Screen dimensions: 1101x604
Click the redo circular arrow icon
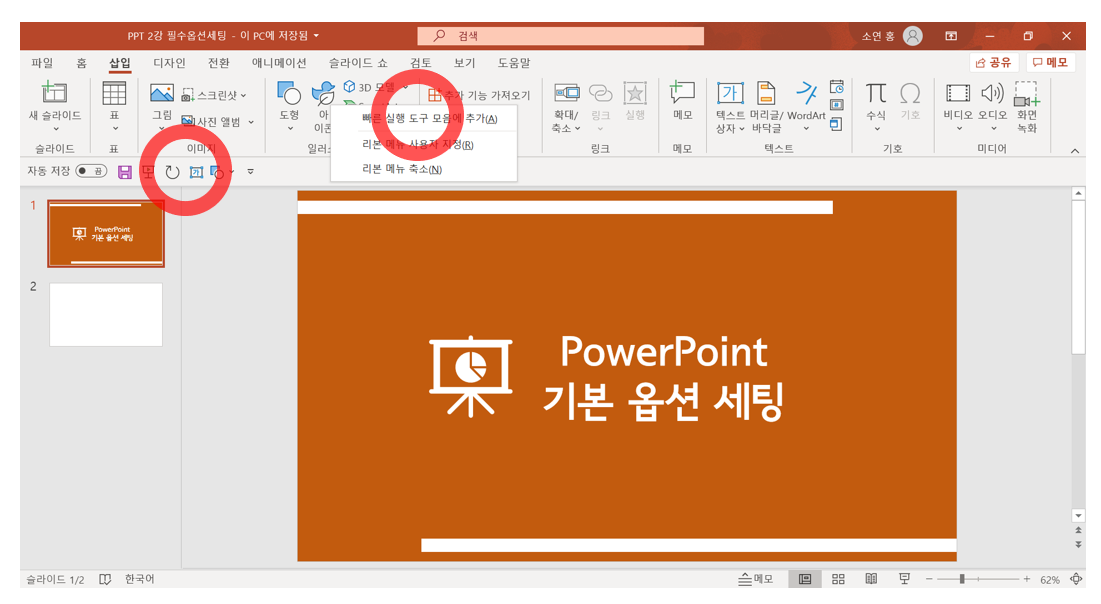click(172, 172)
